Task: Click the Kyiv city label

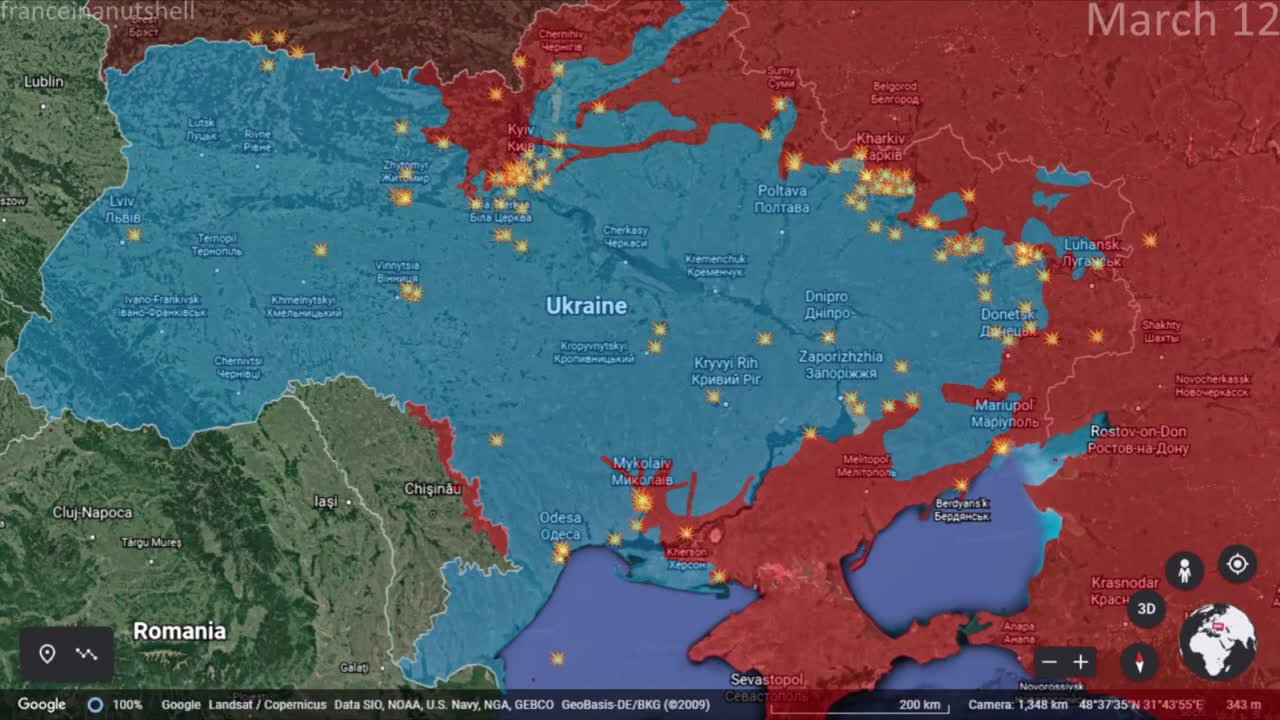Action: (521, 138)
